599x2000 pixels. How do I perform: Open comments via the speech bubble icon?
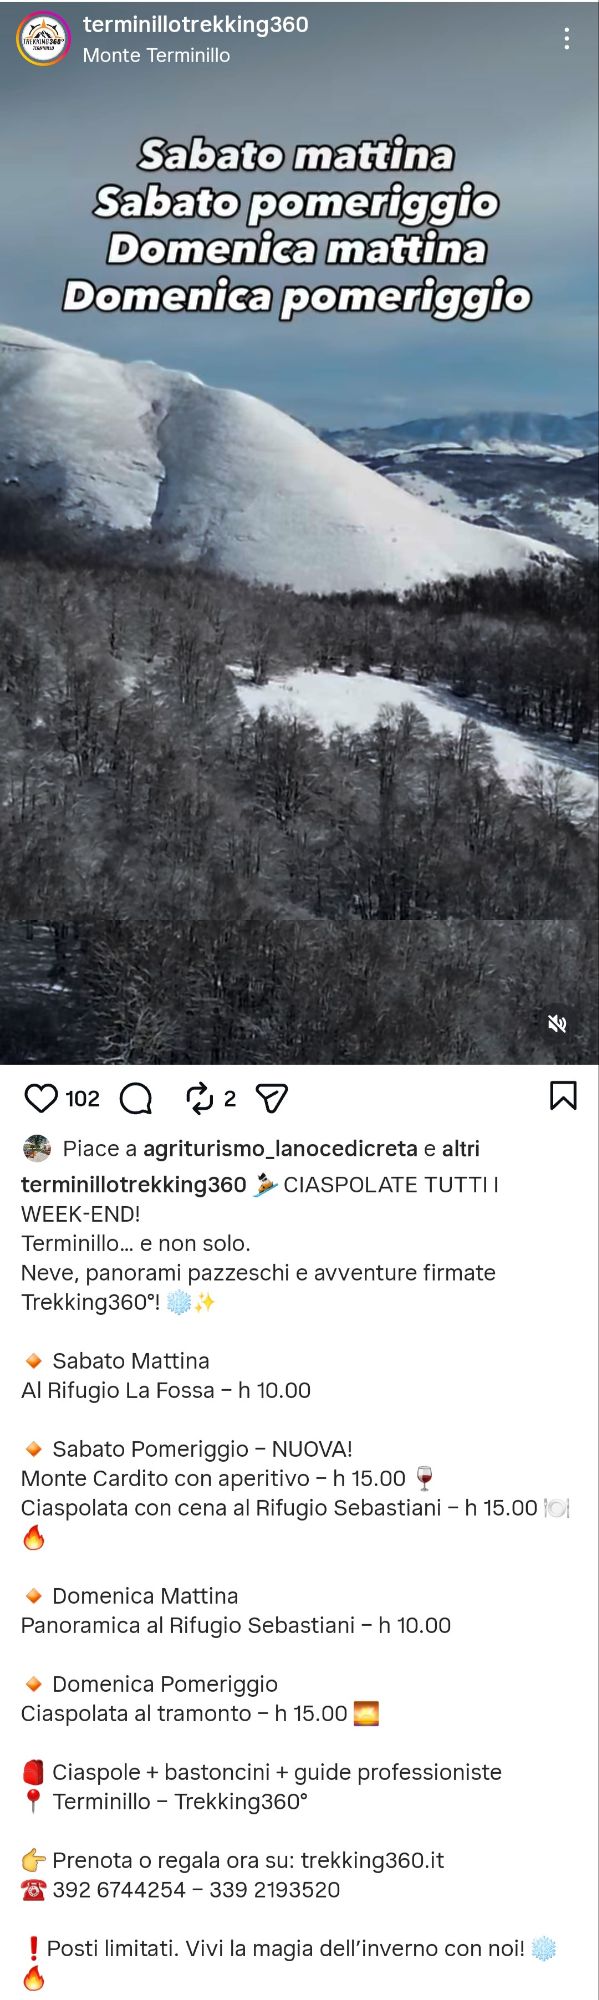pos(136,1098)
